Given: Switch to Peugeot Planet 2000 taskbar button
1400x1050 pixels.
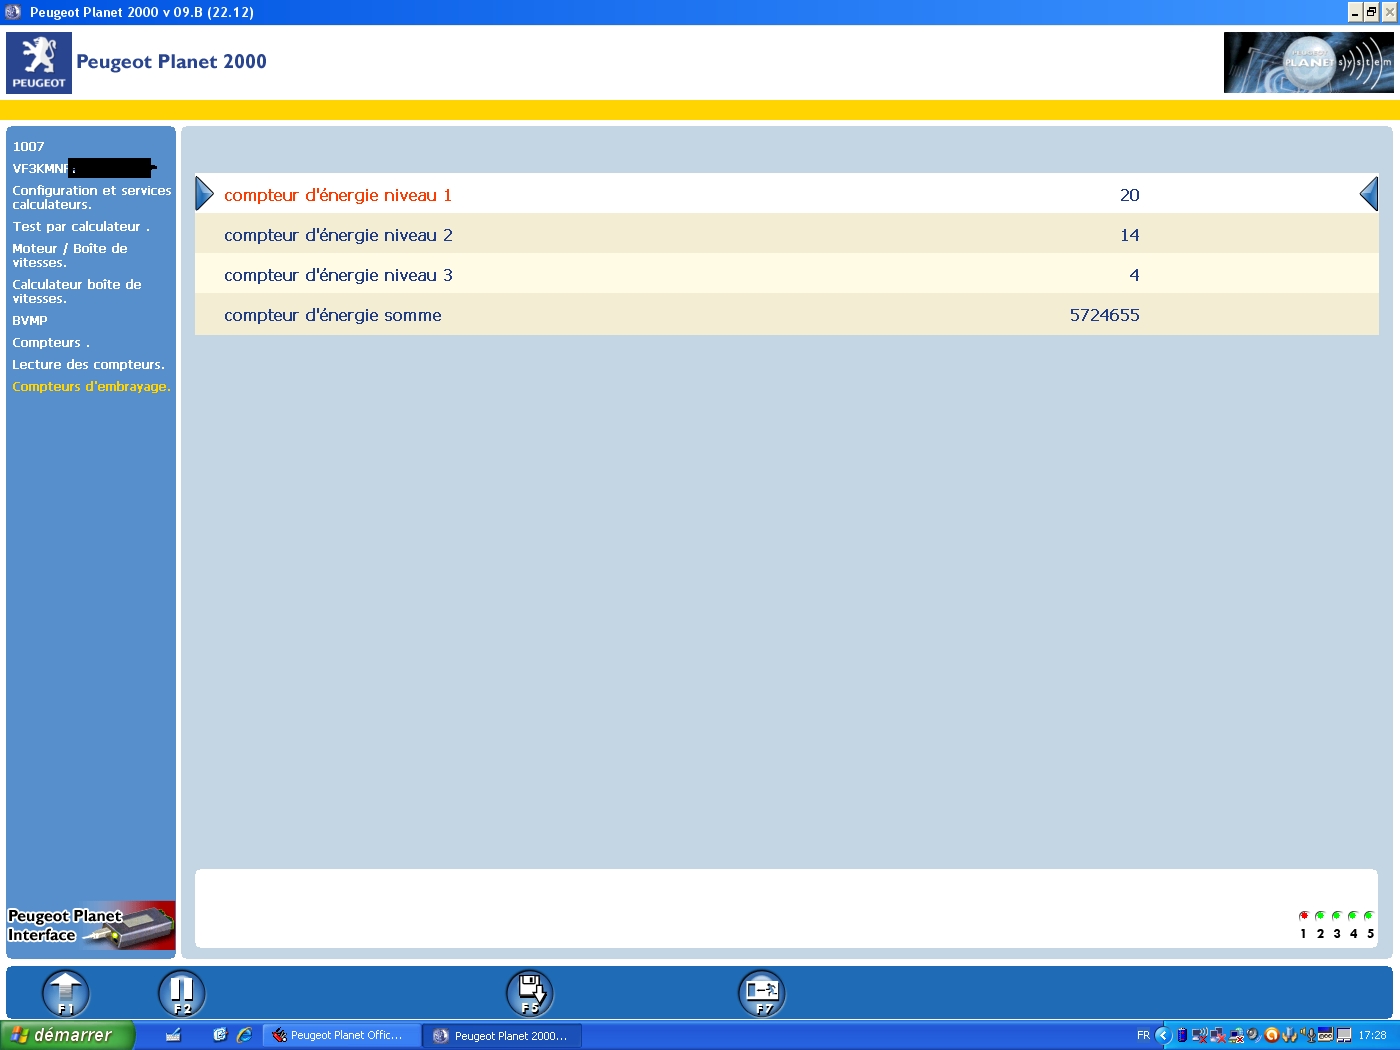Looking at the screenshot, I should (x=502, y=1035).
